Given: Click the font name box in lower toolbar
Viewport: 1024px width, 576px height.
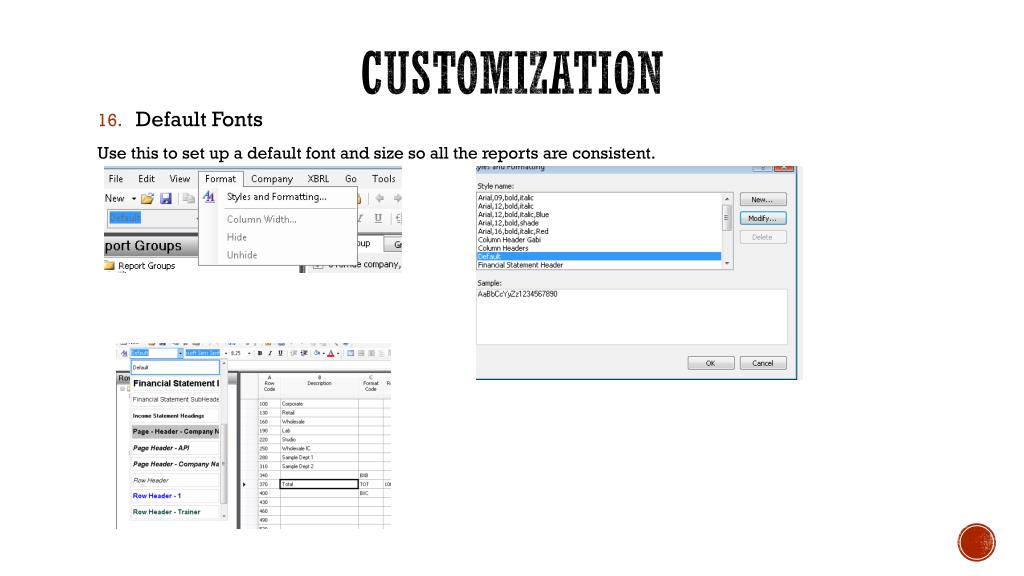Looking at the screenshot, I should click(x=202, y=353).
